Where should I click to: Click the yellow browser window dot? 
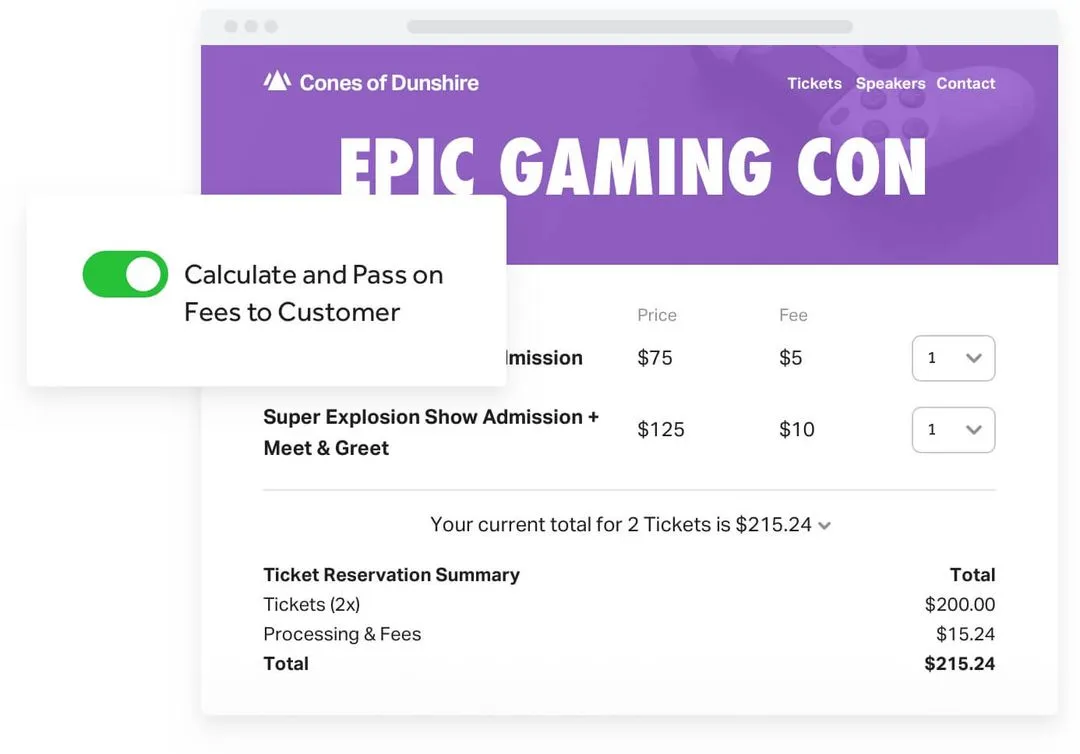pyautogui.click(x=249, y=26)
